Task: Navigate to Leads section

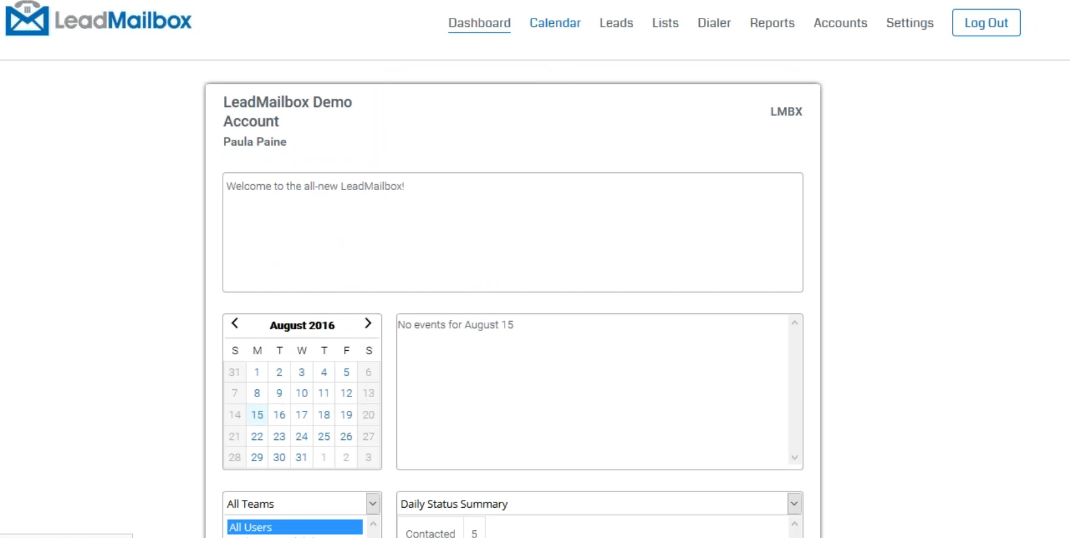Action: [x=616, y=23]
